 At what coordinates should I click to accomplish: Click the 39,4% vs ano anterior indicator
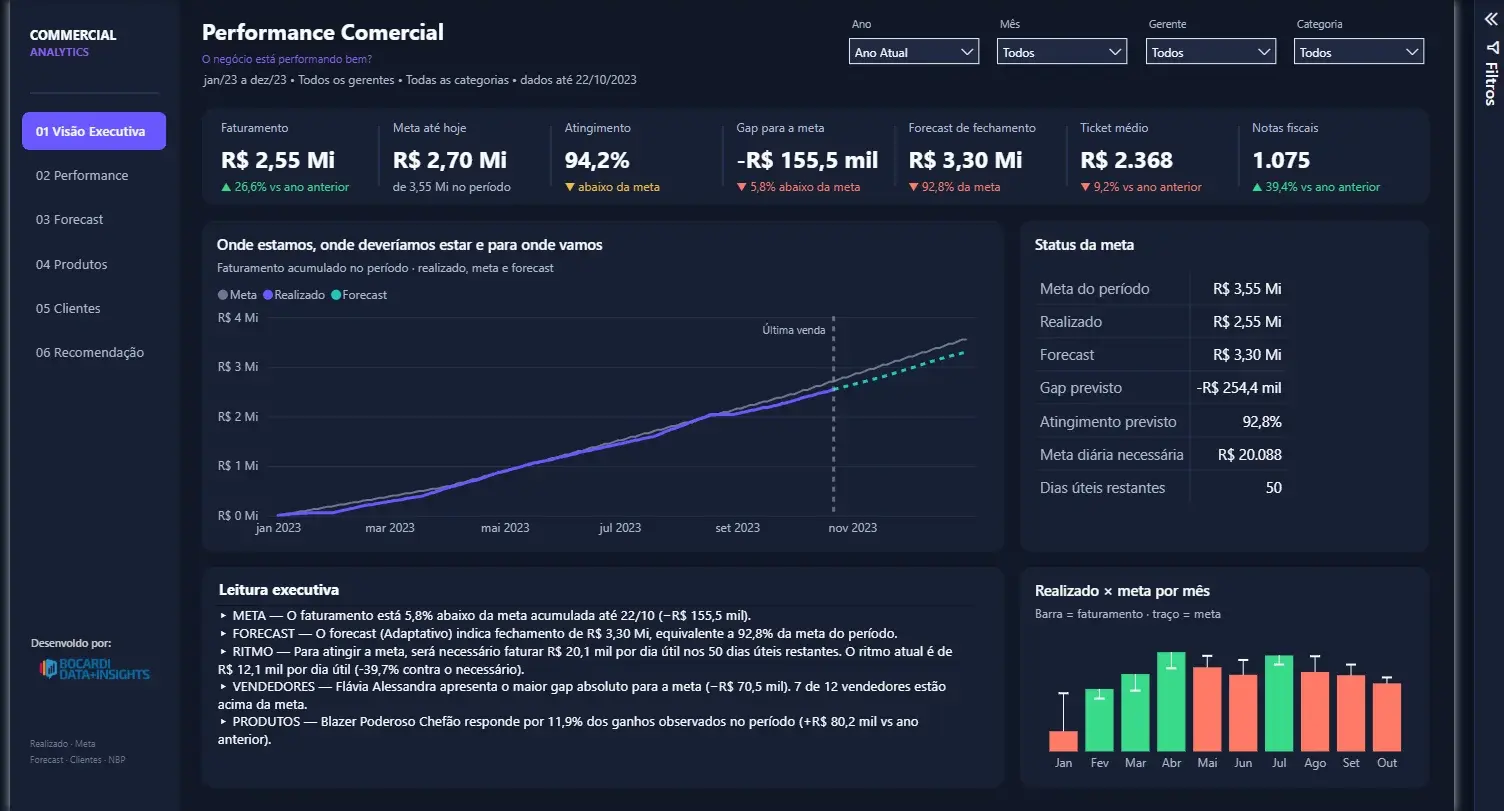1316,187
